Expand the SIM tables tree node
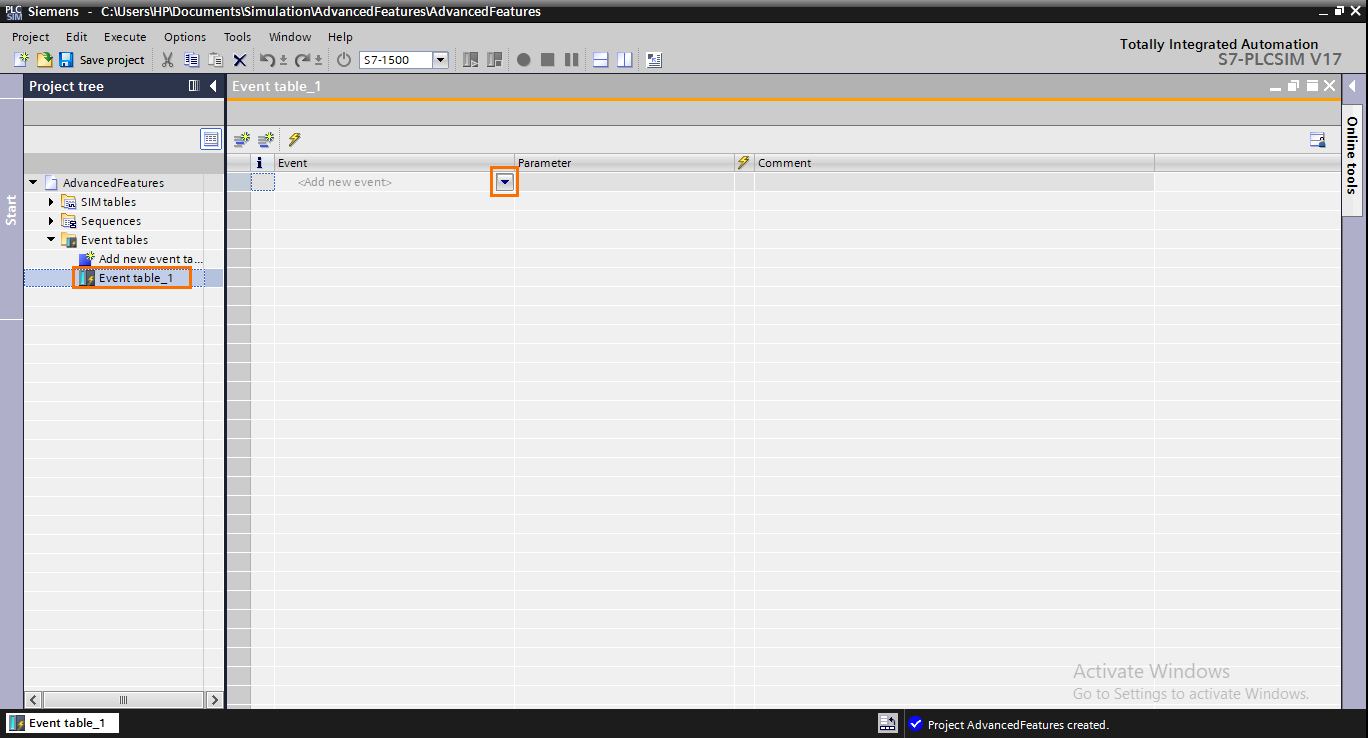Viewport: 1368px width, 738px height. click(49, 201)
